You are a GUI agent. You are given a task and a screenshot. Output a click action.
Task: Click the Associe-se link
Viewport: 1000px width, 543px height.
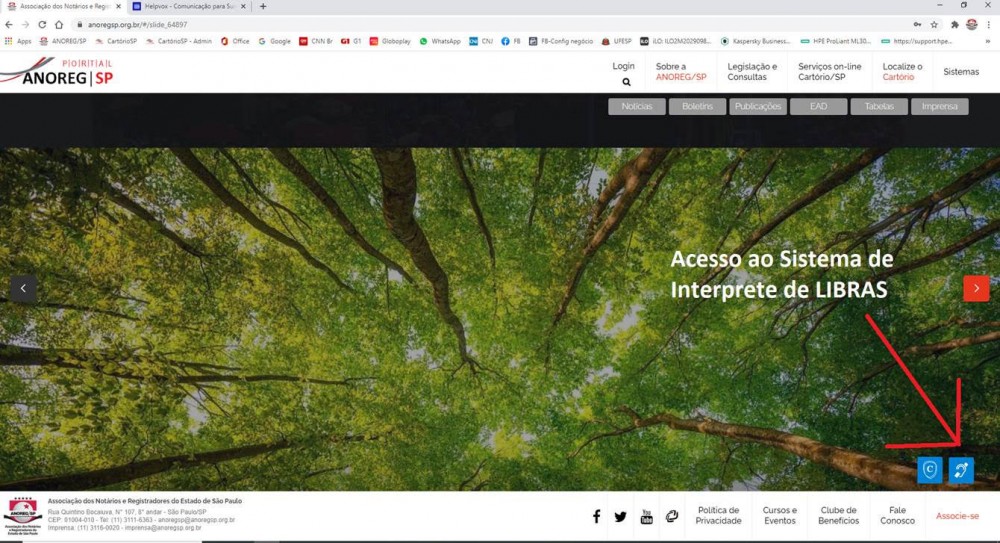click(x=957, y=516)
